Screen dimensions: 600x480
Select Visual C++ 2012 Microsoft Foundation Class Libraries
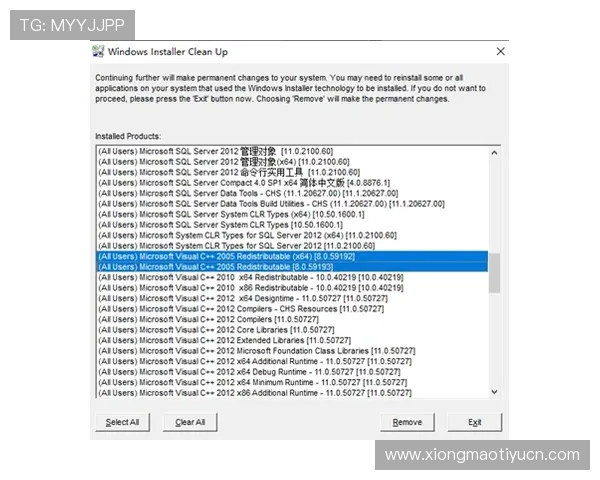292,351
